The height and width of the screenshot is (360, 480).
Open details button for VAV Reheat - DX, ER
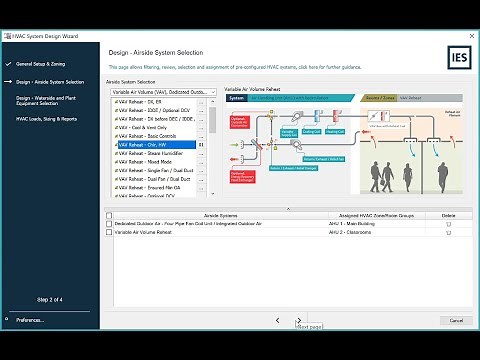201,102
